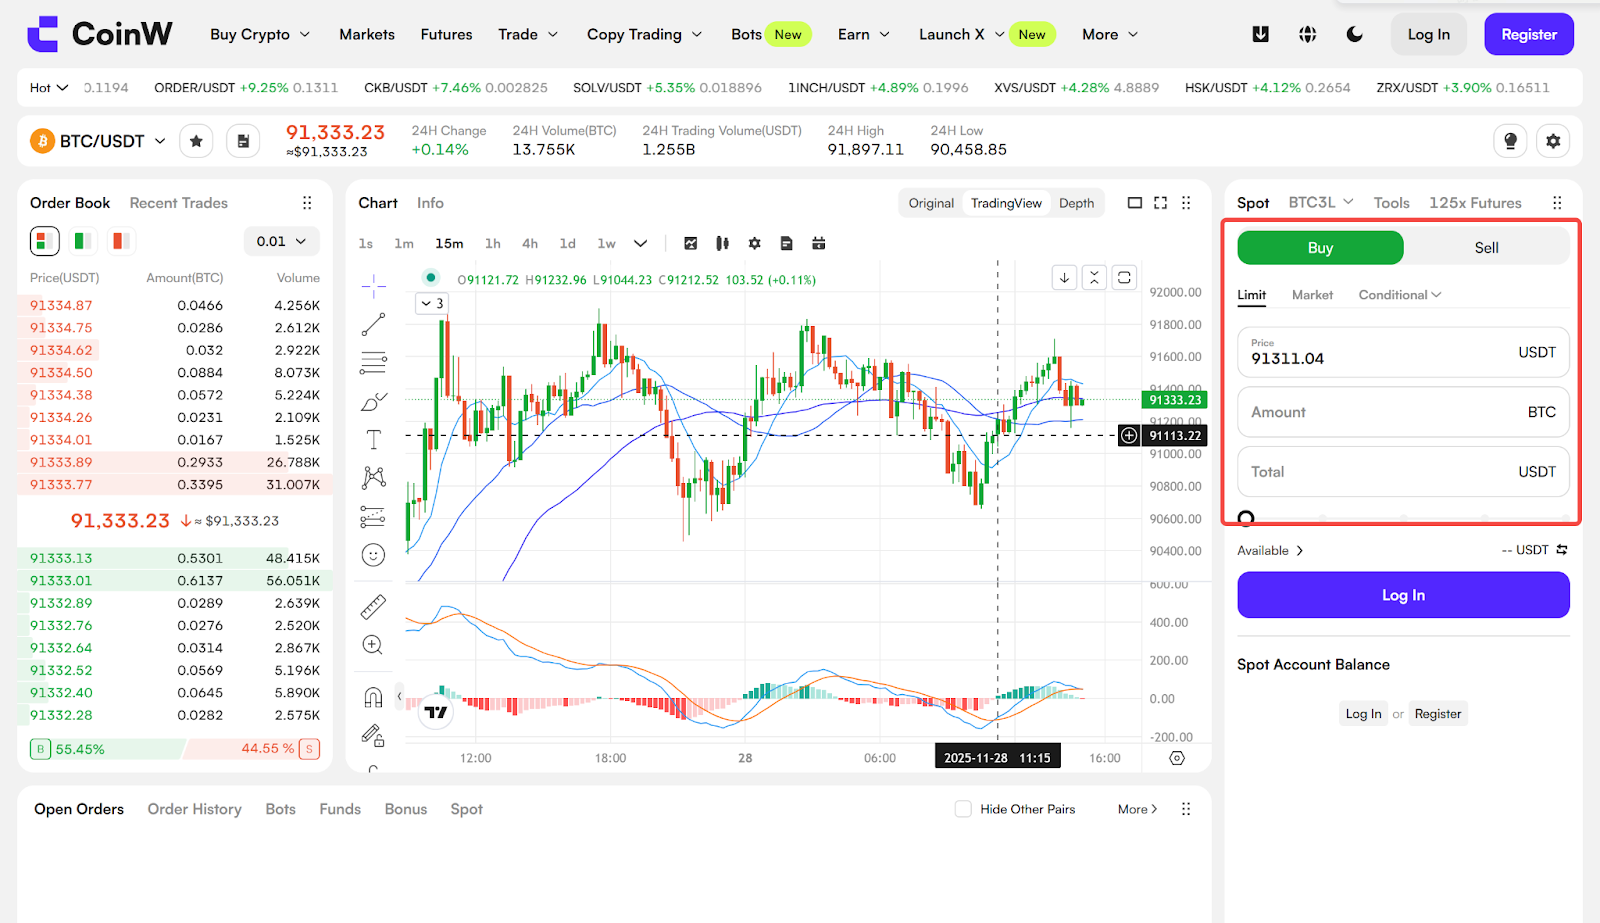The image size is (1600, 923).
Task: Open chart settings gear in toolbar
Action: coord(754,243)
